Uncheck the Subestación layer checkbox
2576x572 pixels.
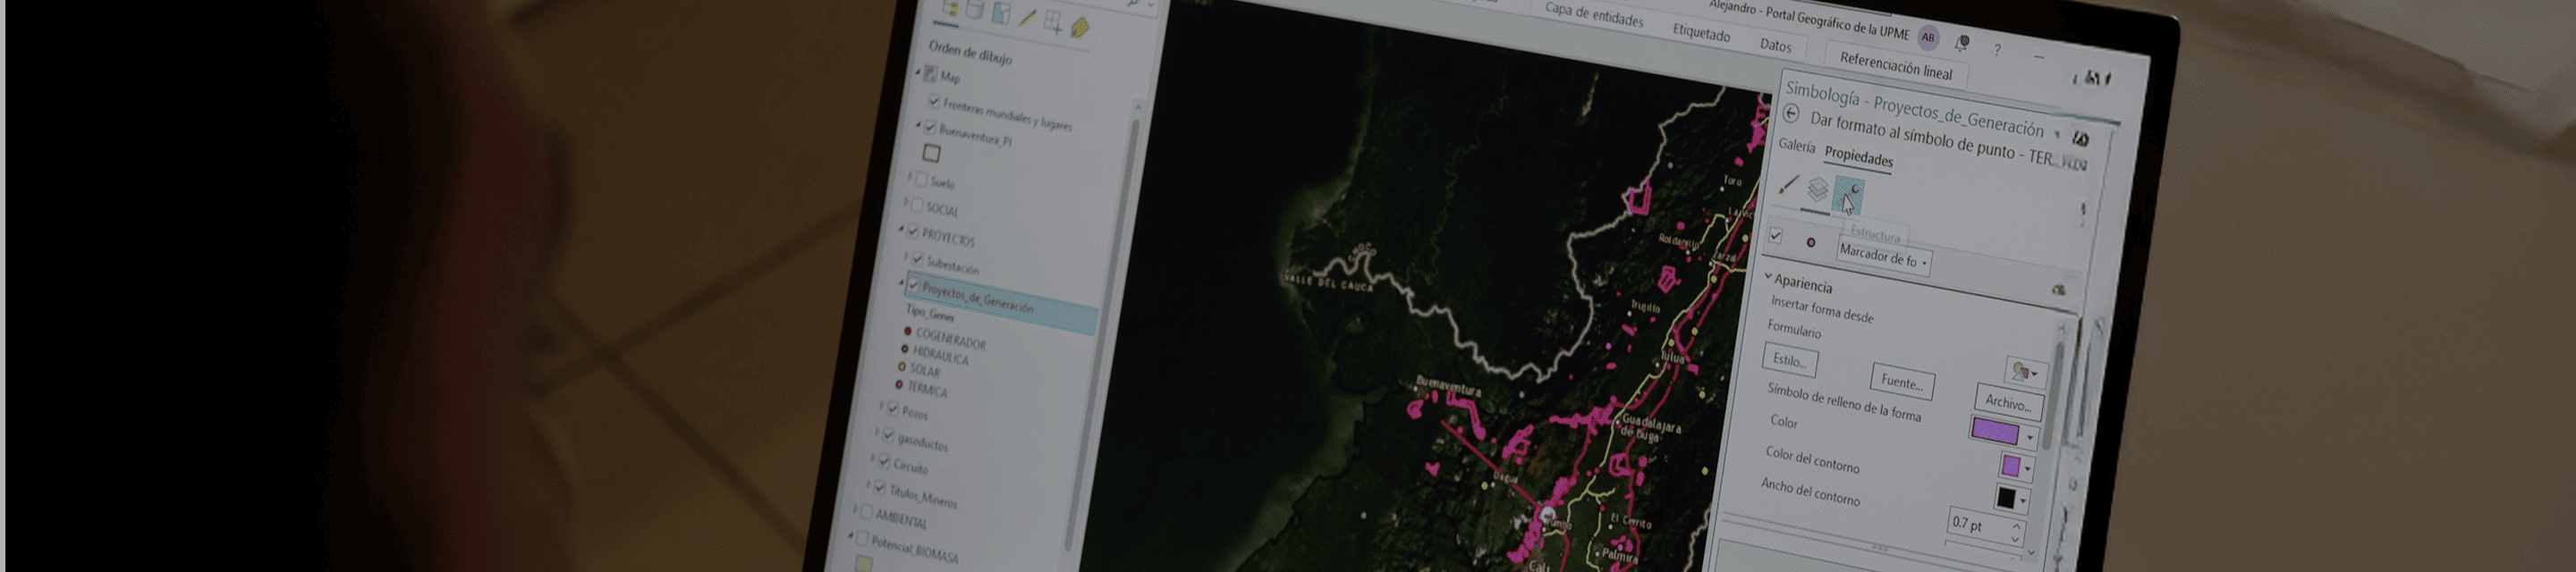click(x=917, y=260)
